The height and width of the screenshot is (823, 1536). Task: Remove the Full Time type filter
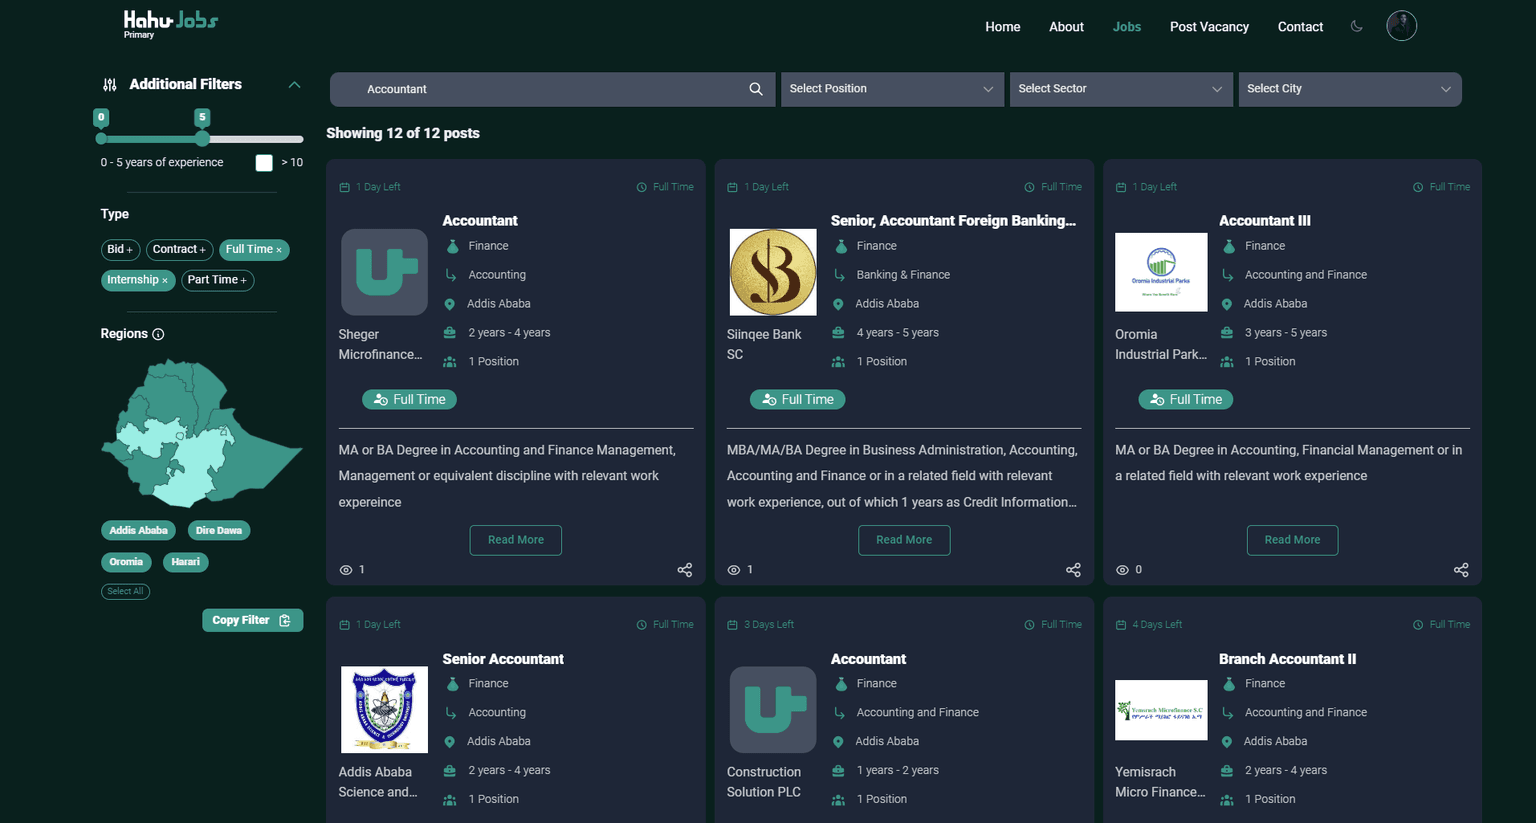tap(254, 249)
